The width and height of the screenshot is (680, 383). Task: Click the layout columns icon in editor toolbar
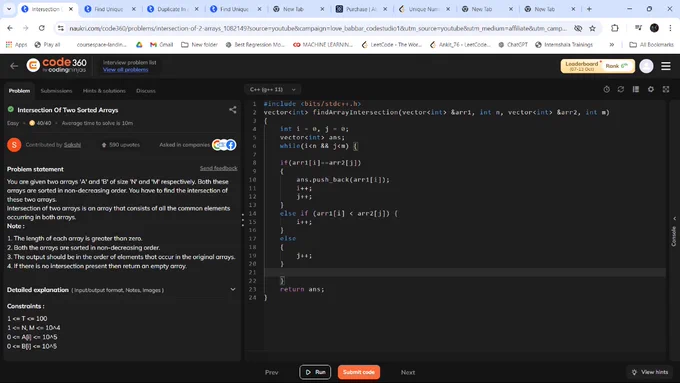[636, 89]
